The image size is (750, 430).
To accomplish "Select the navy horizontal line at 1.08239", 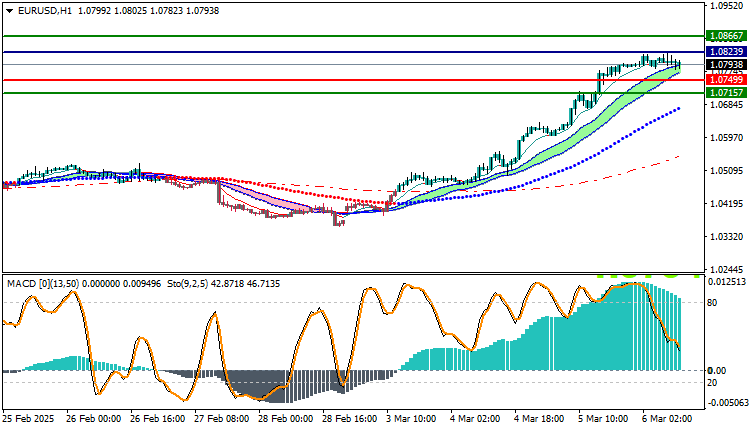I will (354, 52).
